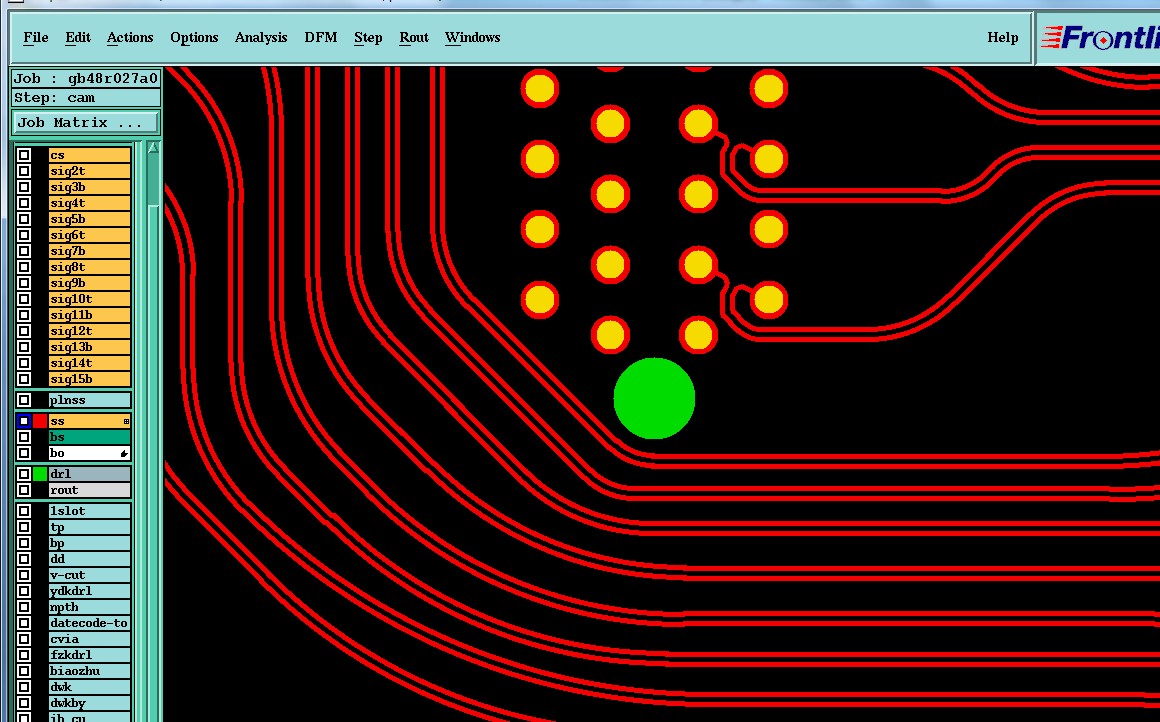Toggle the sig9b layer checkbox
1160x722 pixels.
tap(24, 283)
